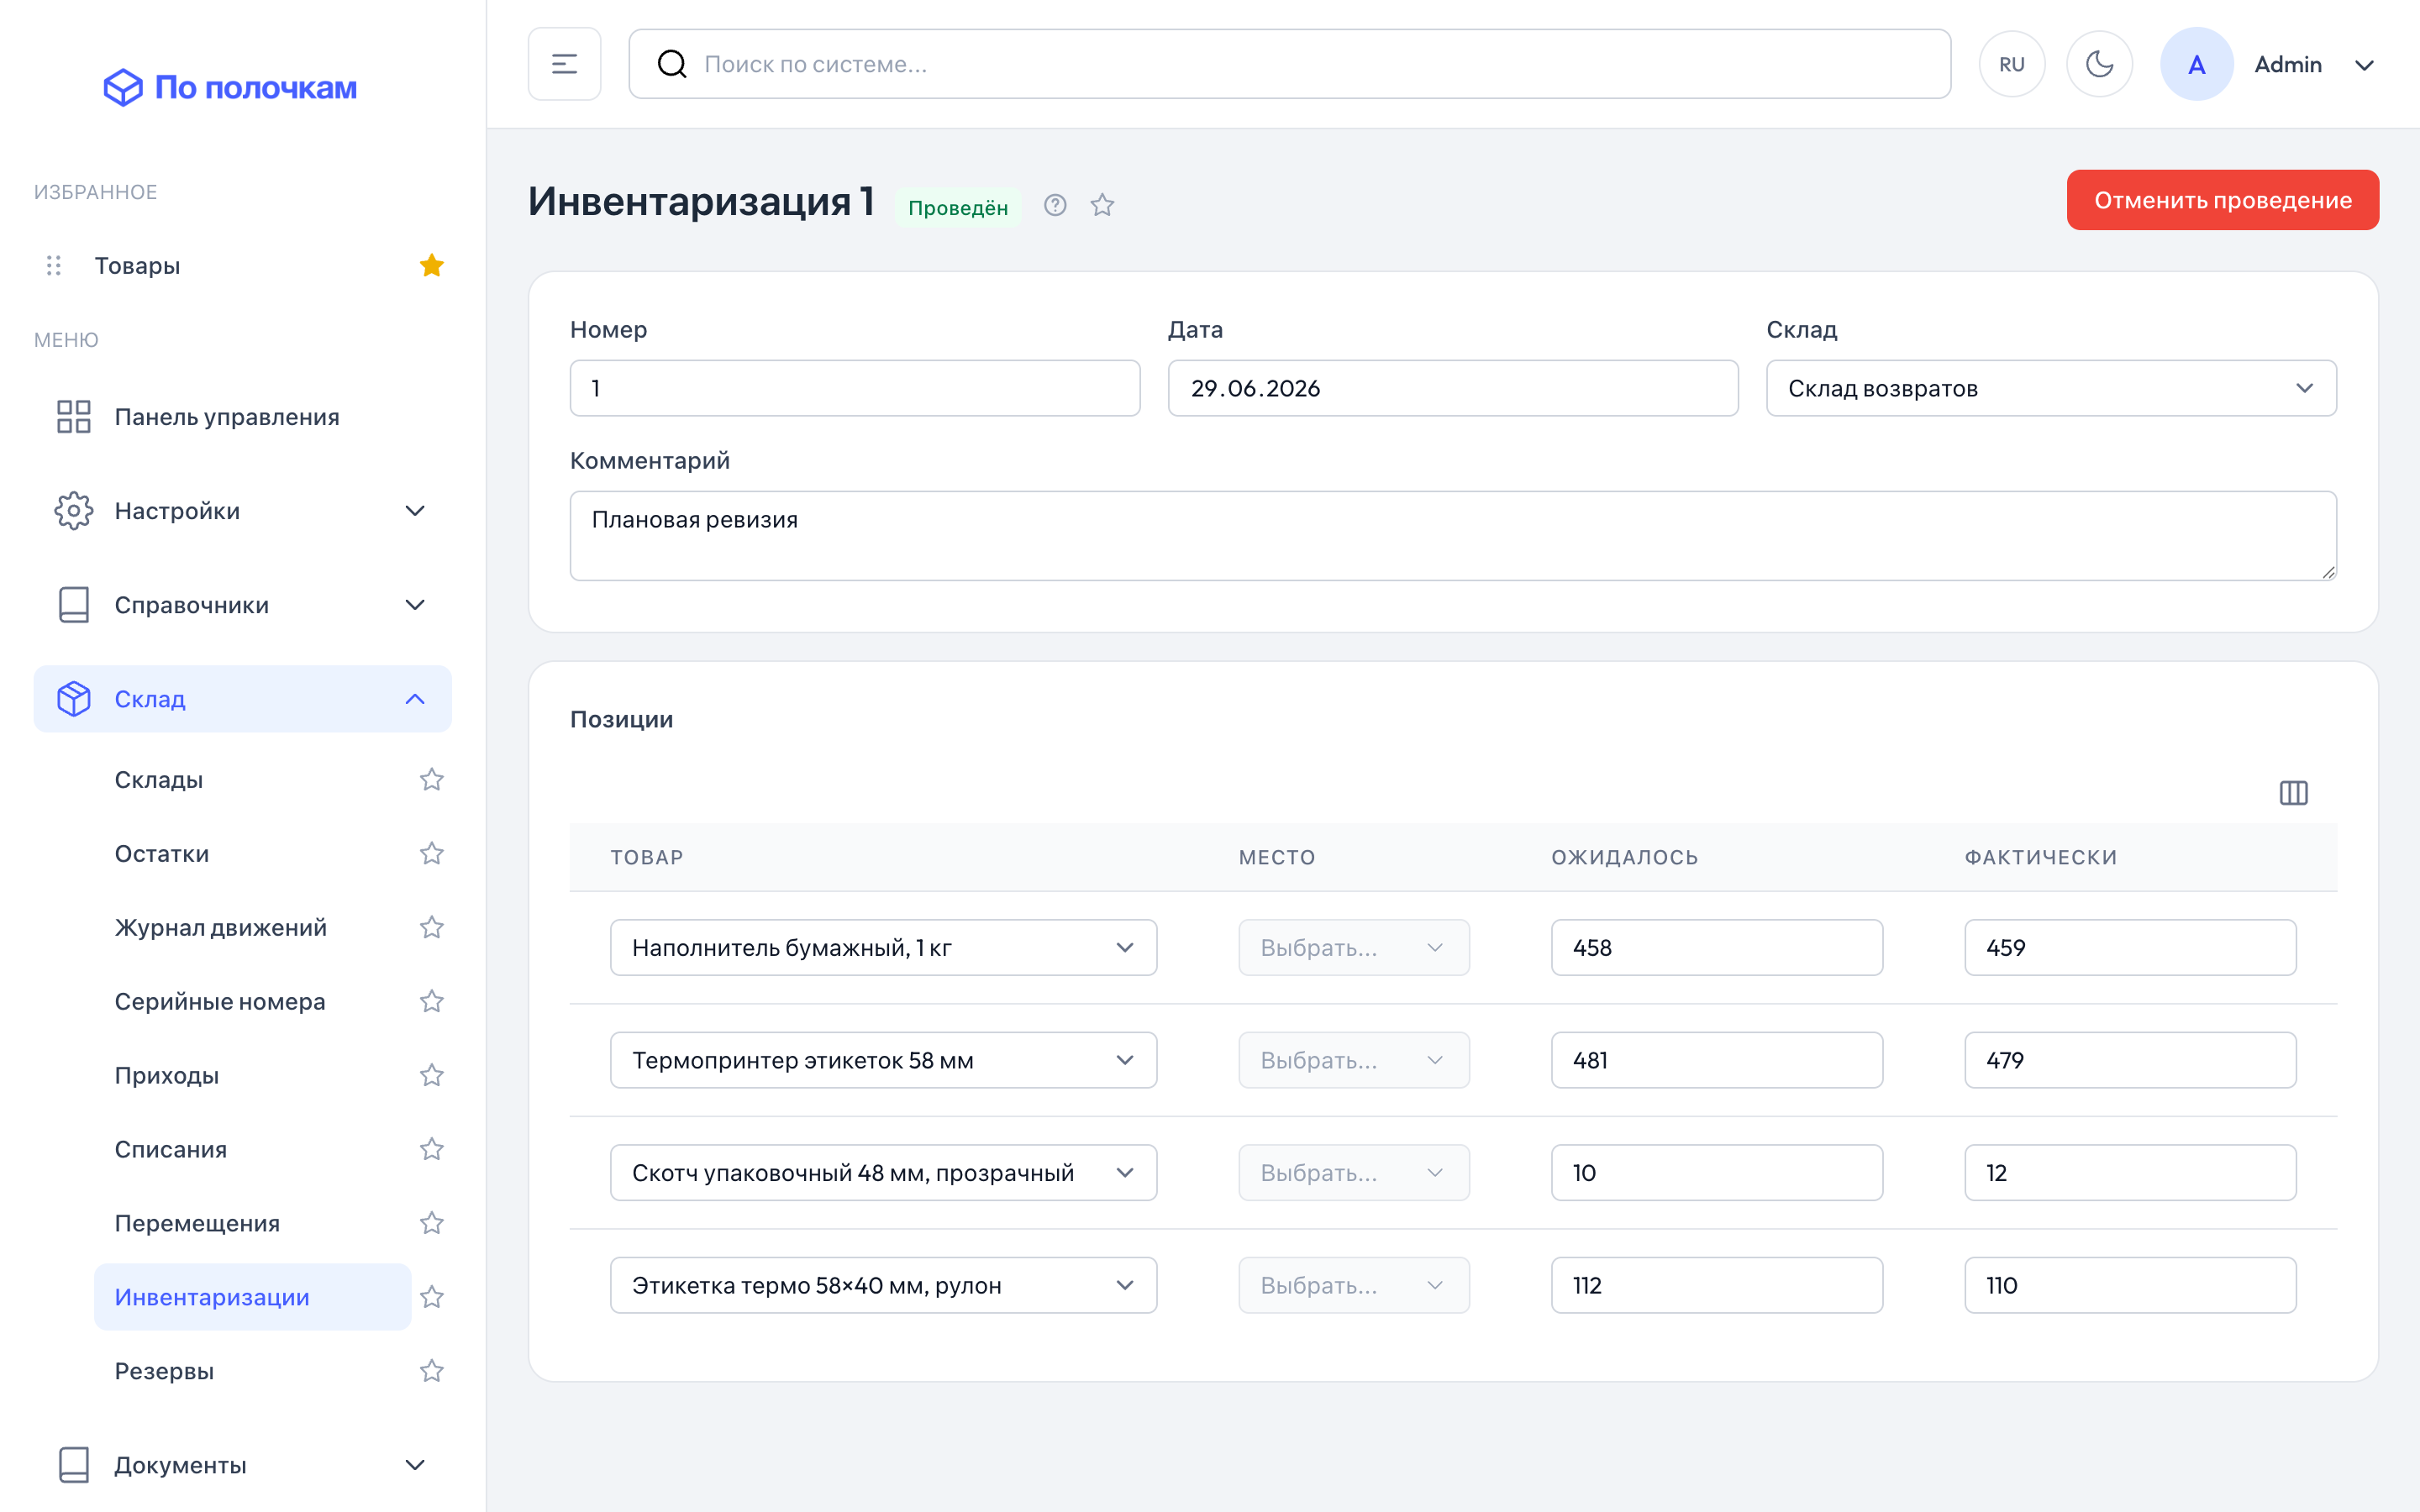Click the system search input

click(1290, 64)
